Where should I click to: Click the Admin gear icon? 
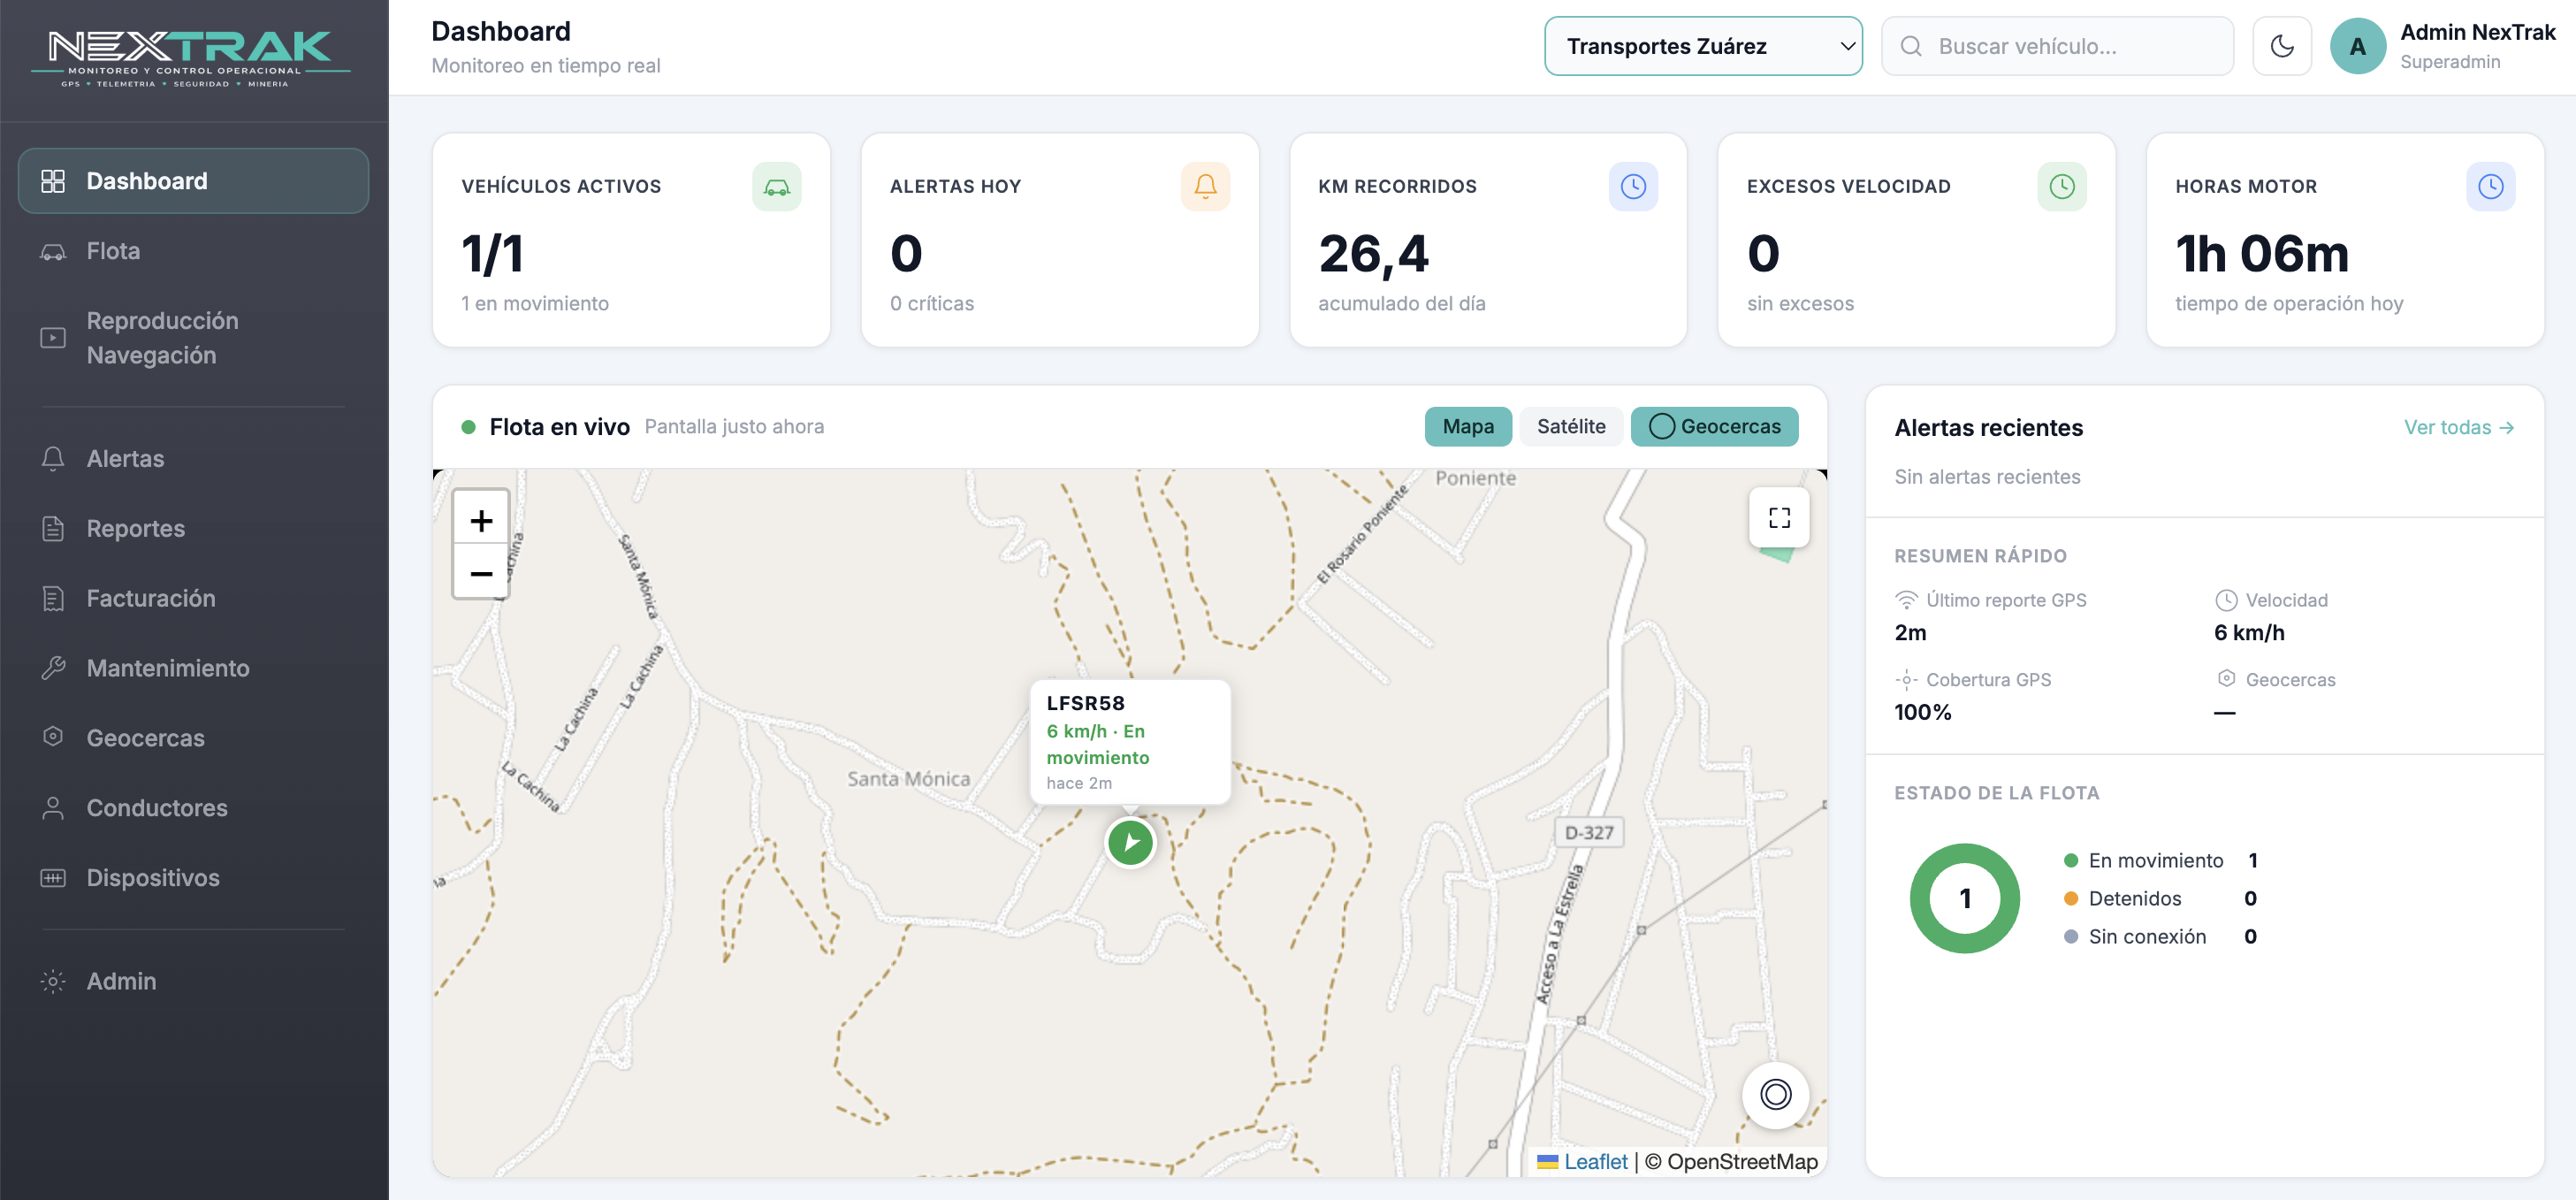click(x=53, y=981)
